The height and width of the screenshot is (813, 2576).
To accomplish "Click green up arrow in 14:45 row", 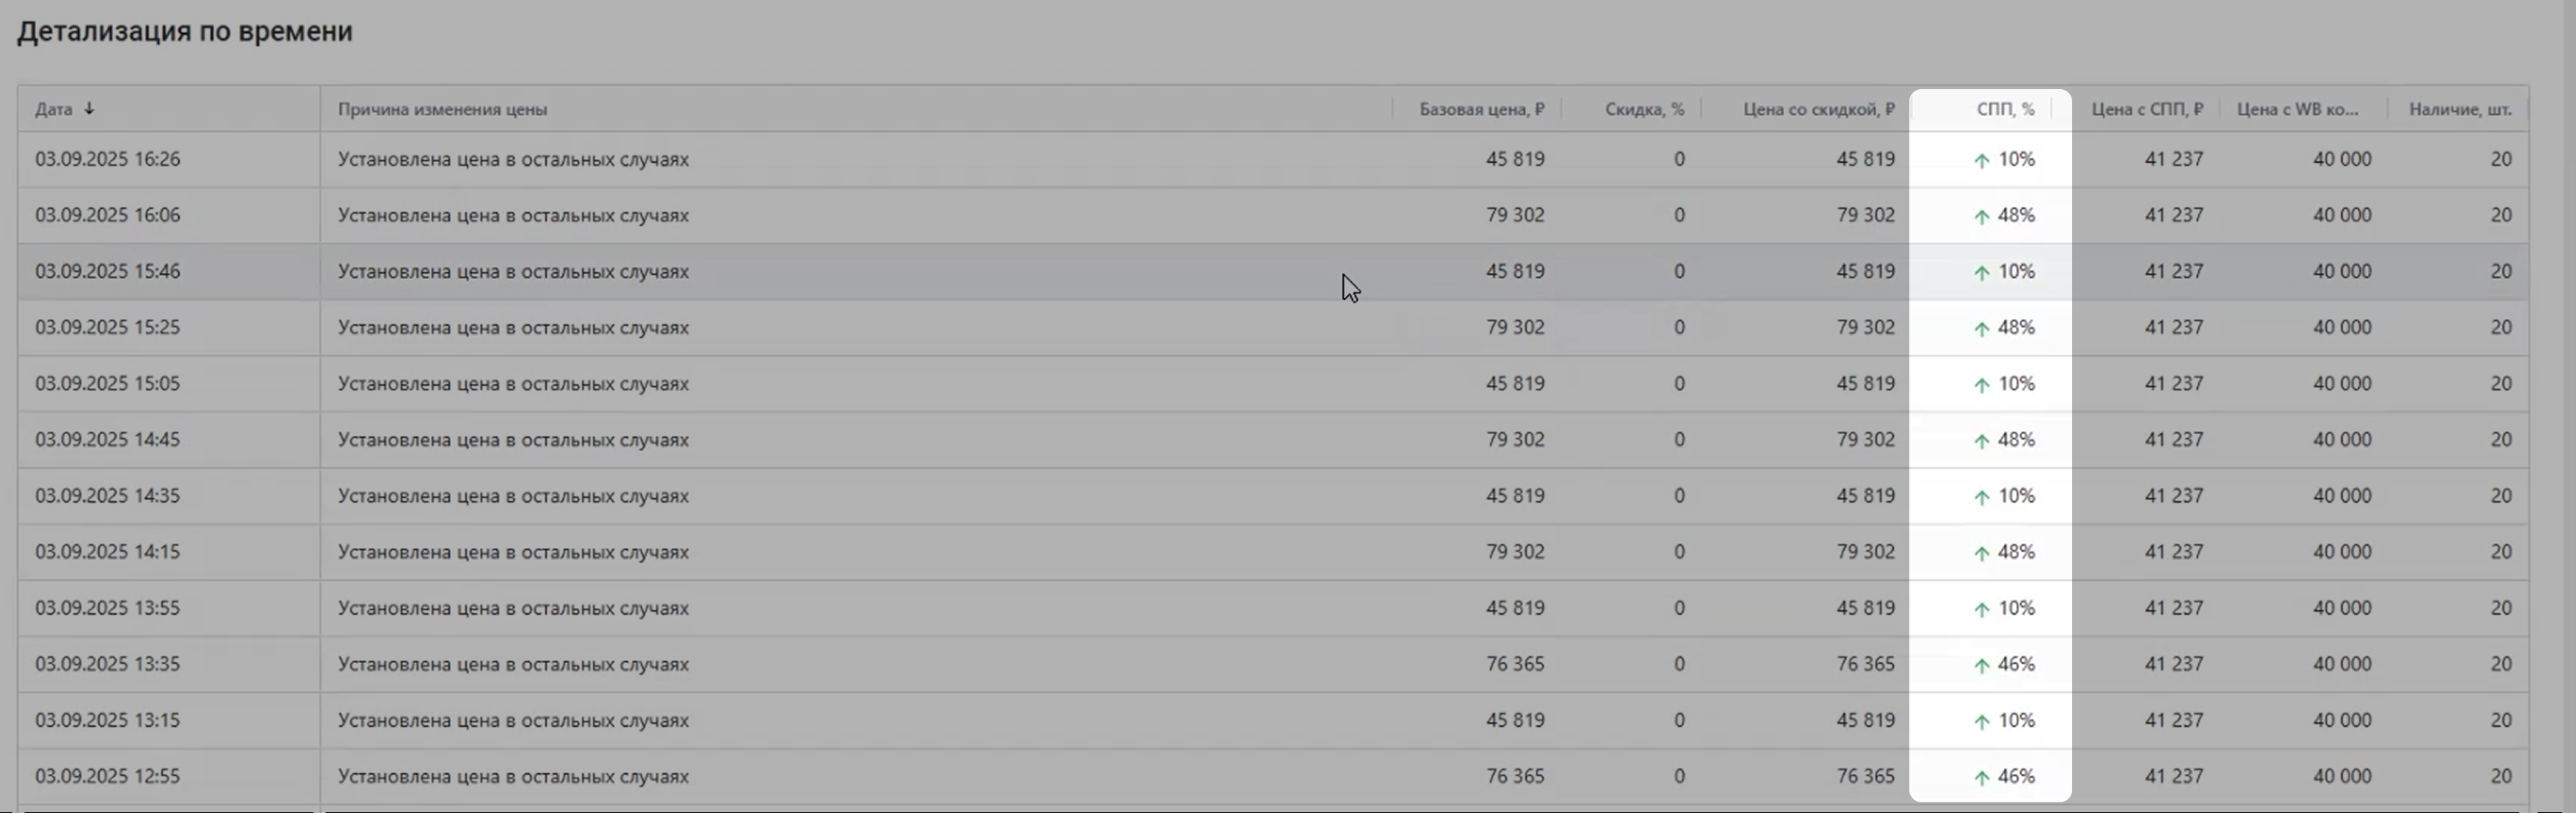I will pyautogui.click(x=1981, y=440).
